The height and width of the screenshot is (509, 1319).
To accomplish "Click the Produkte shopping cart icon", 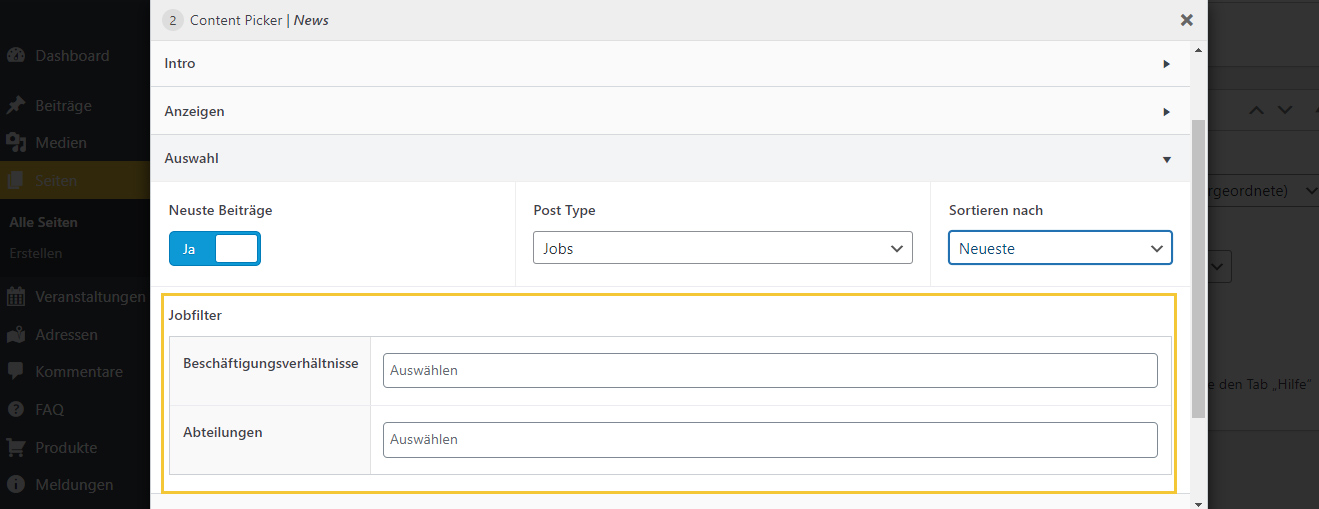I will (16, 447).
